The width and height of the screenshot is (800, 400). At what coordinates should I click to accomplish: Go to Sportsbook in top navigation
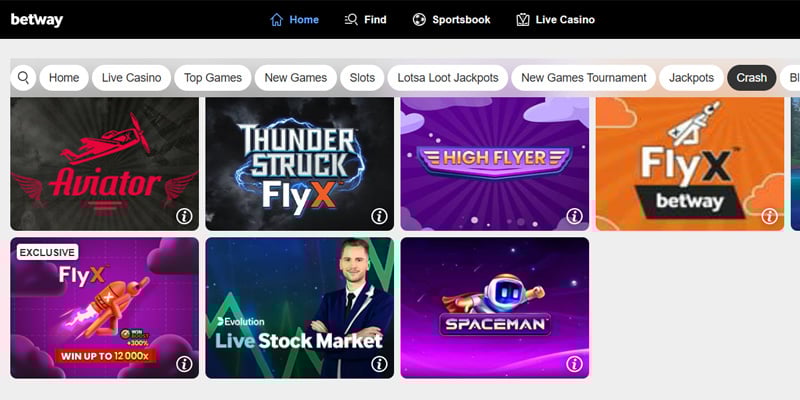point(452,20)
